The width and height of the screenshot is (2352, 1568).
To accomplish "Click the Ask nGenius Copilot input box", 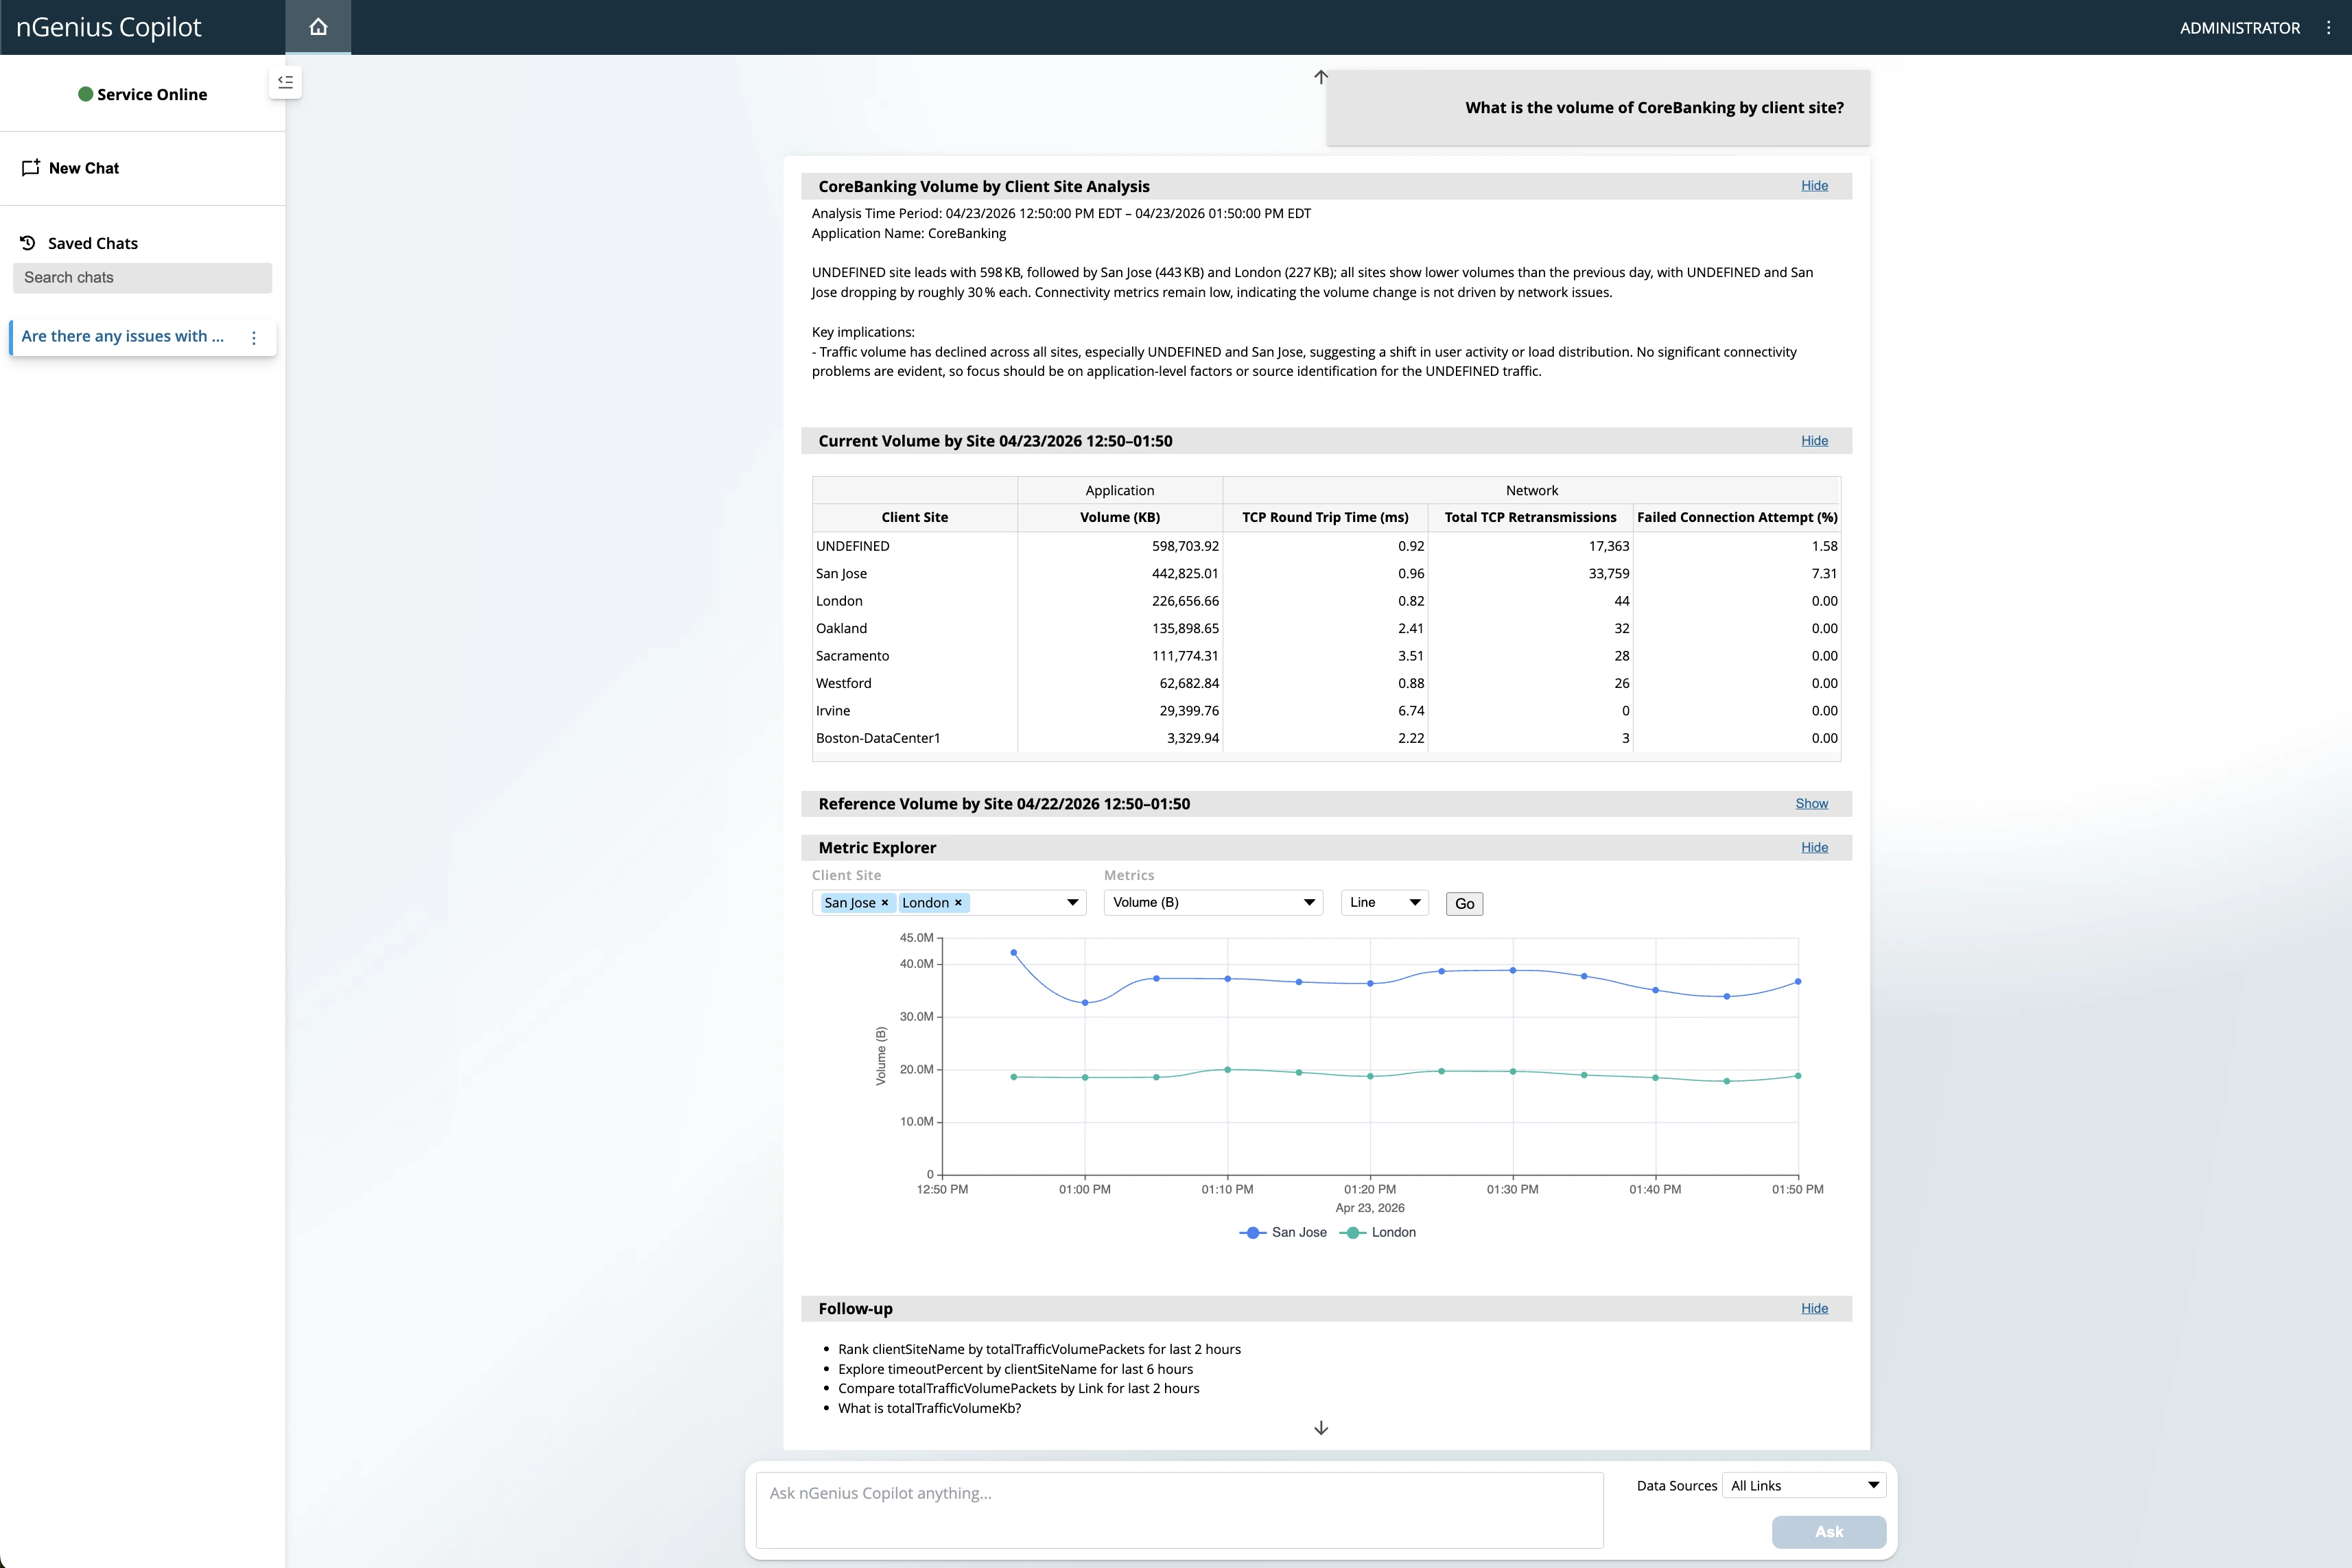I will pyautogui.click(x=1179, y=1510).
